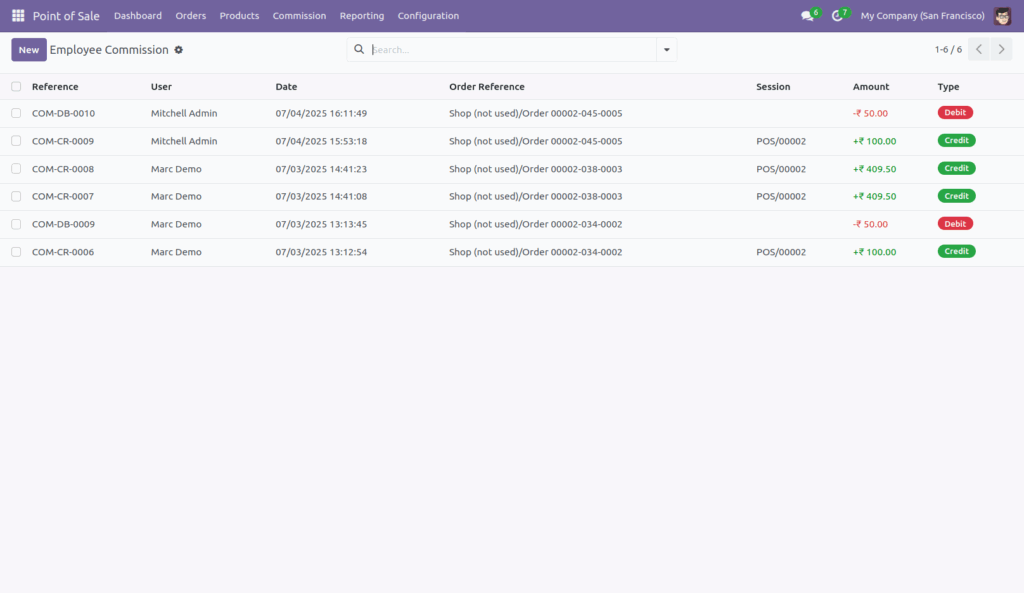This screenshot has width=1024, height=593.
Task: Open the Commission menu
Action: (298, 15)
